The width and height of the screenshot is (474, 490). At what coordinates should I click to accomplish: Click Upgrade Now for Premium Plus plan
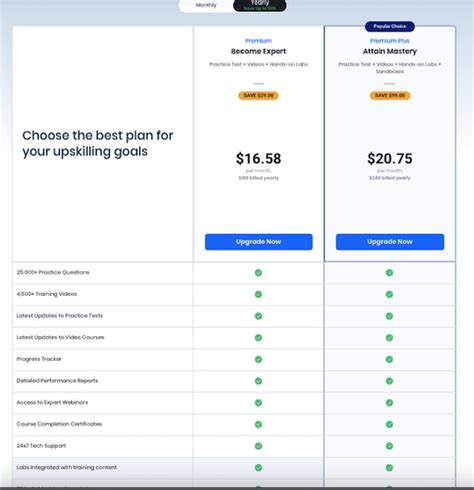[x=390, y=242]
